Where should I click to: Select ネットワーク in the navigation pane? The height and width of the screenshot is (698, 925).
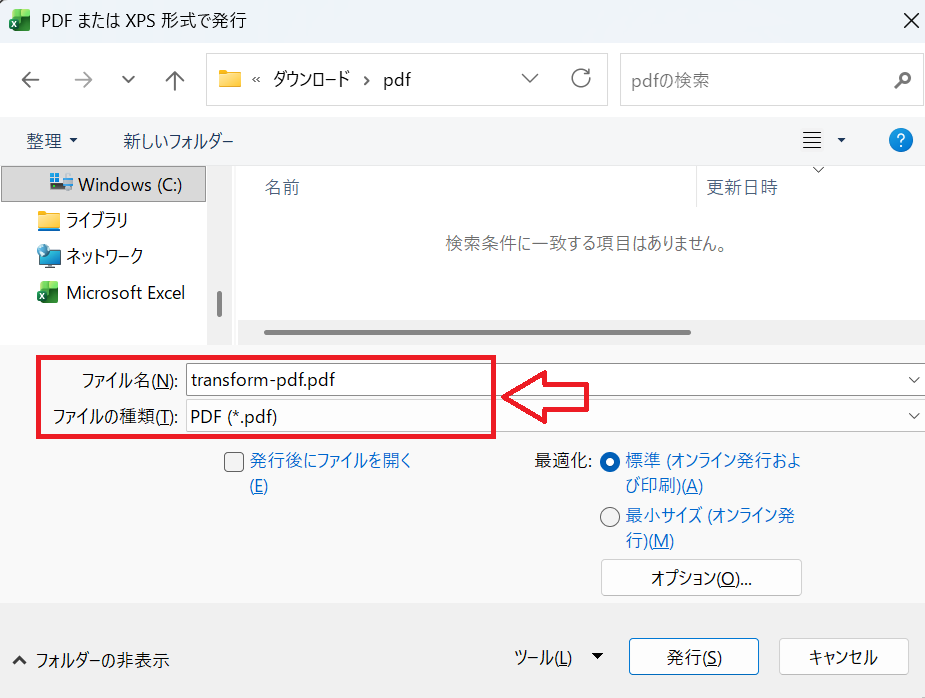[104, 256]
